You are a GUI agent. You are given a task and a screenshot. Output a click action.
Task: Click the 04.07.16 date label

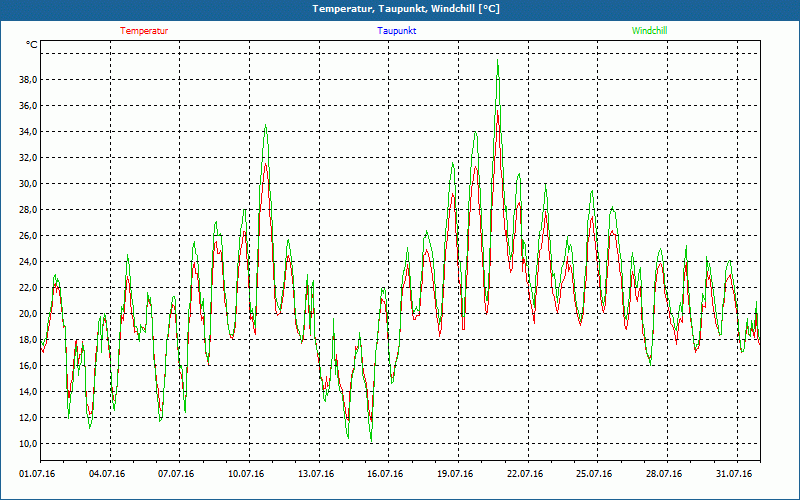click(107, 474)
